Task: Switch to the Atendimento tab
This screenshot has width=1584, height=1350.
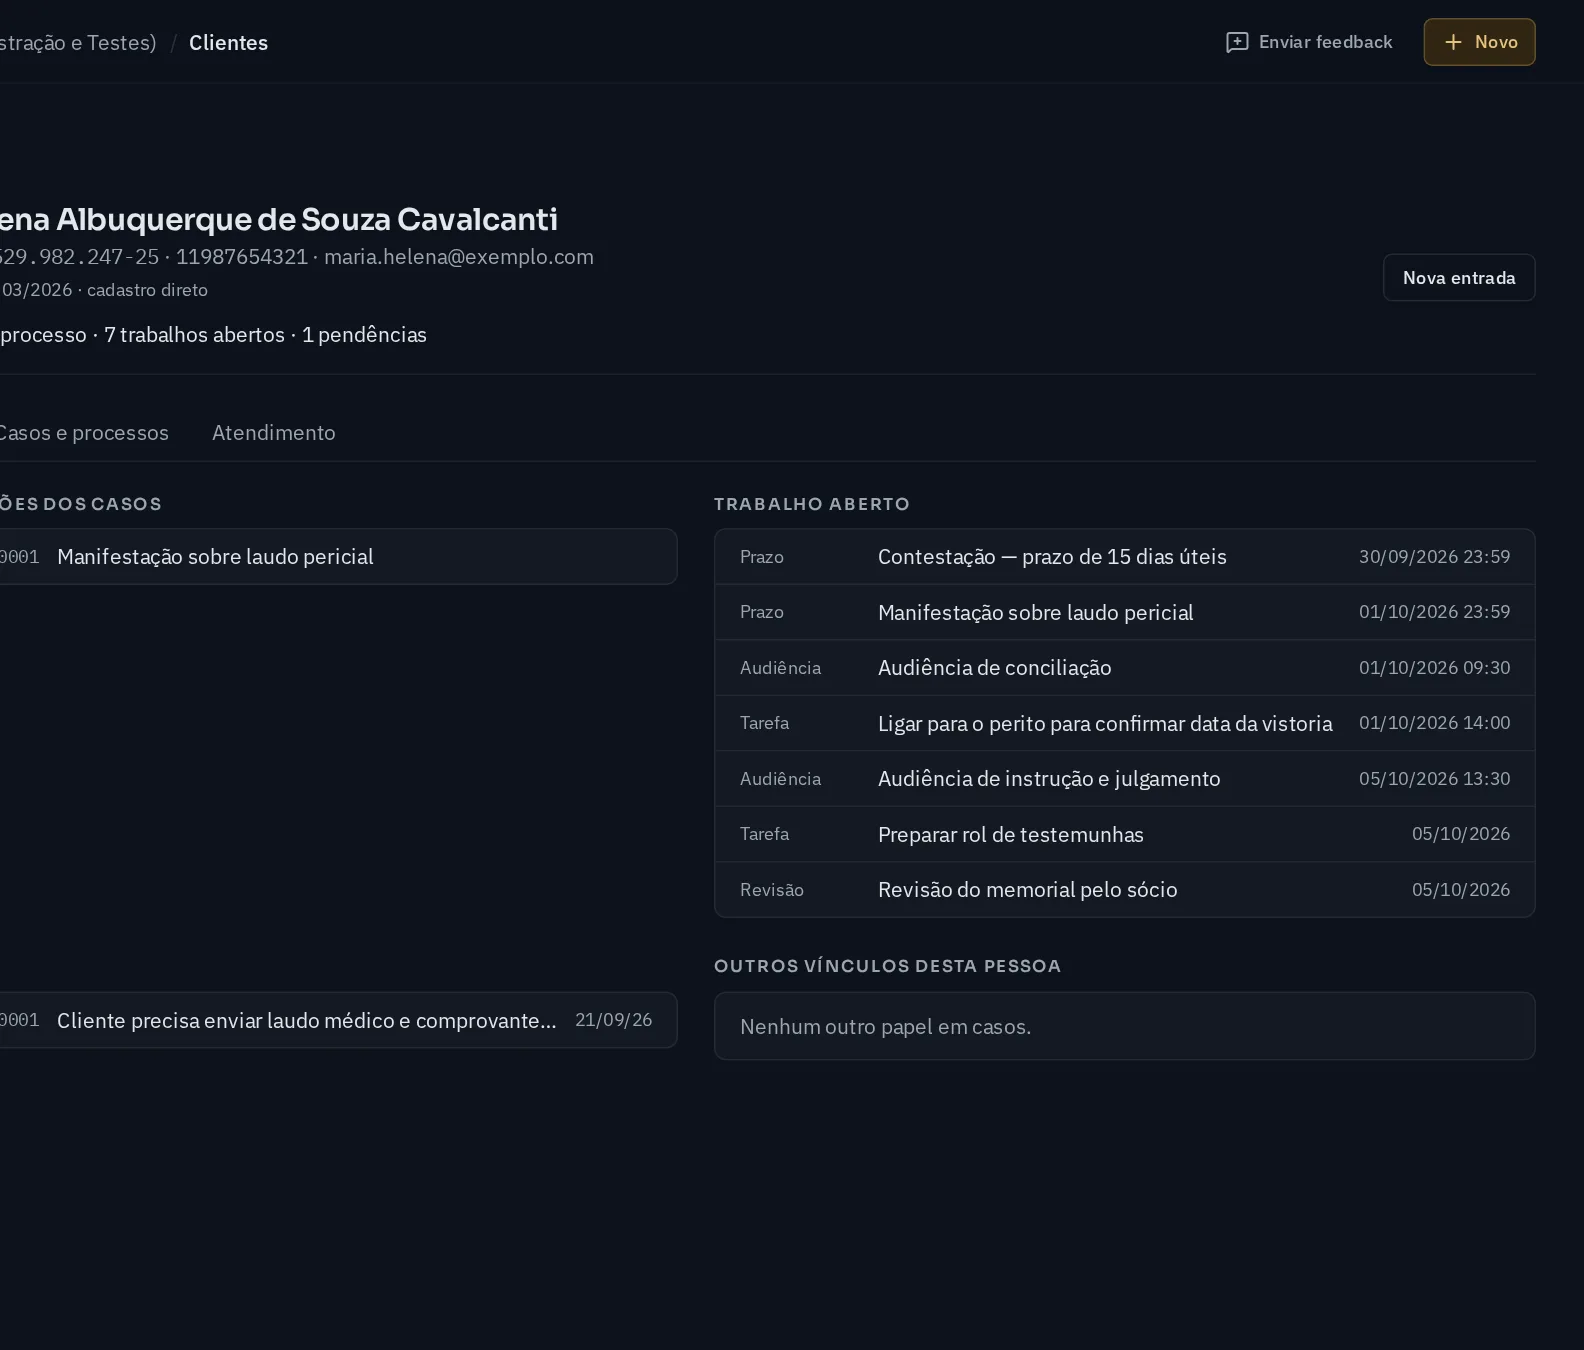Action: click(x=274, y=433)
